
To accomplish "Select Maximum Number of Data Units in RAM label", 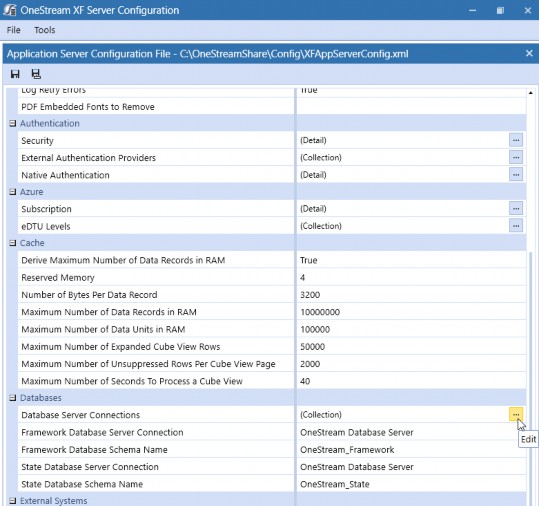I will point(103,329).
